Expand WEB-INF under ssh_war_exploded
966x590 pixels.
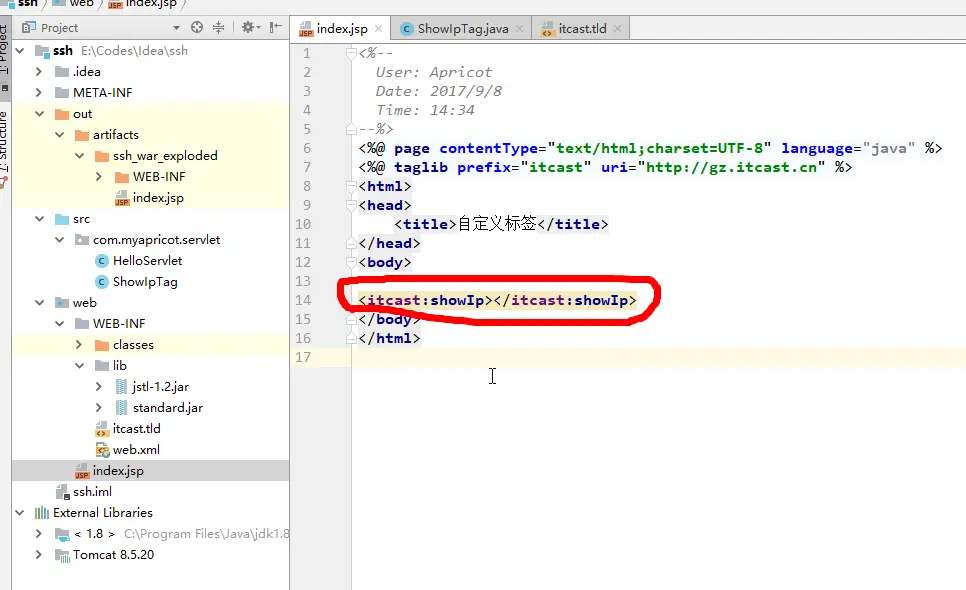[x=99, y=177]
